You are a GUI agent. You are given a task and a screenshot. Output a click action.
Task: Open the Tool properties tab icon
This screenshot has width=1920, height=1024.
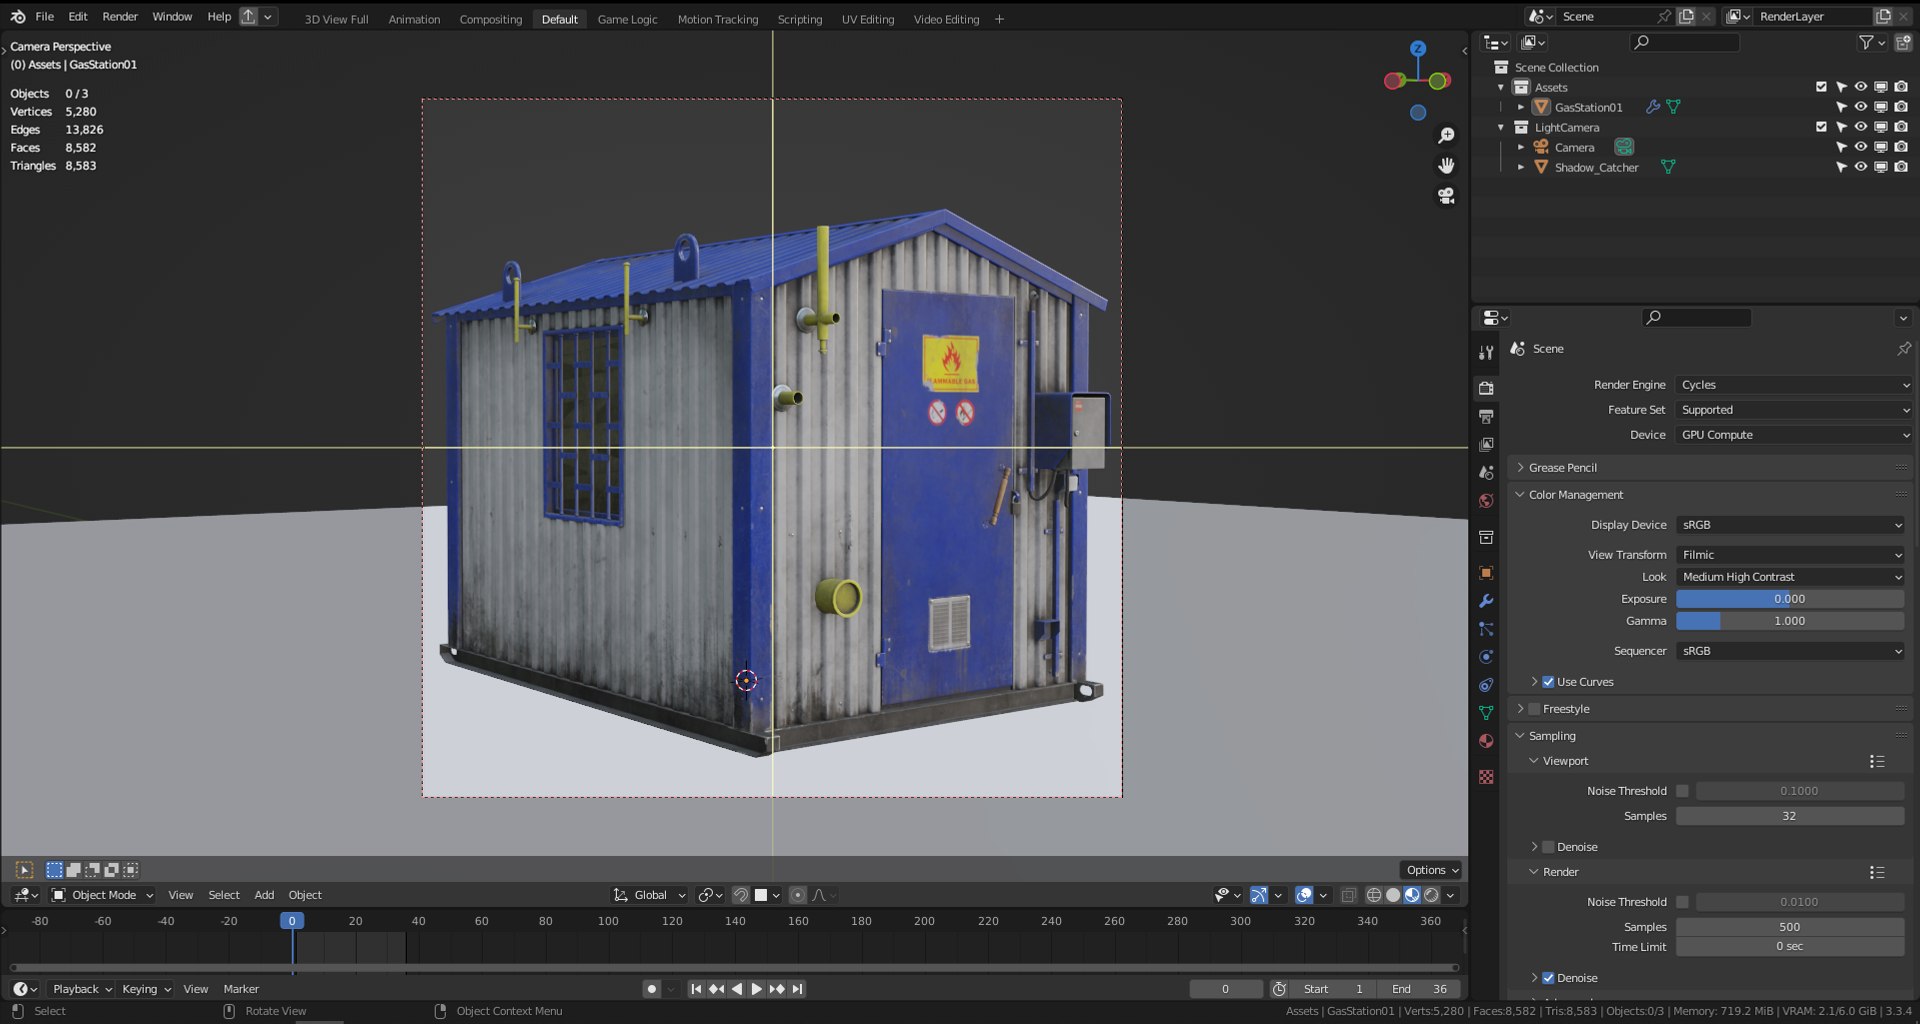click(x=1486, y=352)
